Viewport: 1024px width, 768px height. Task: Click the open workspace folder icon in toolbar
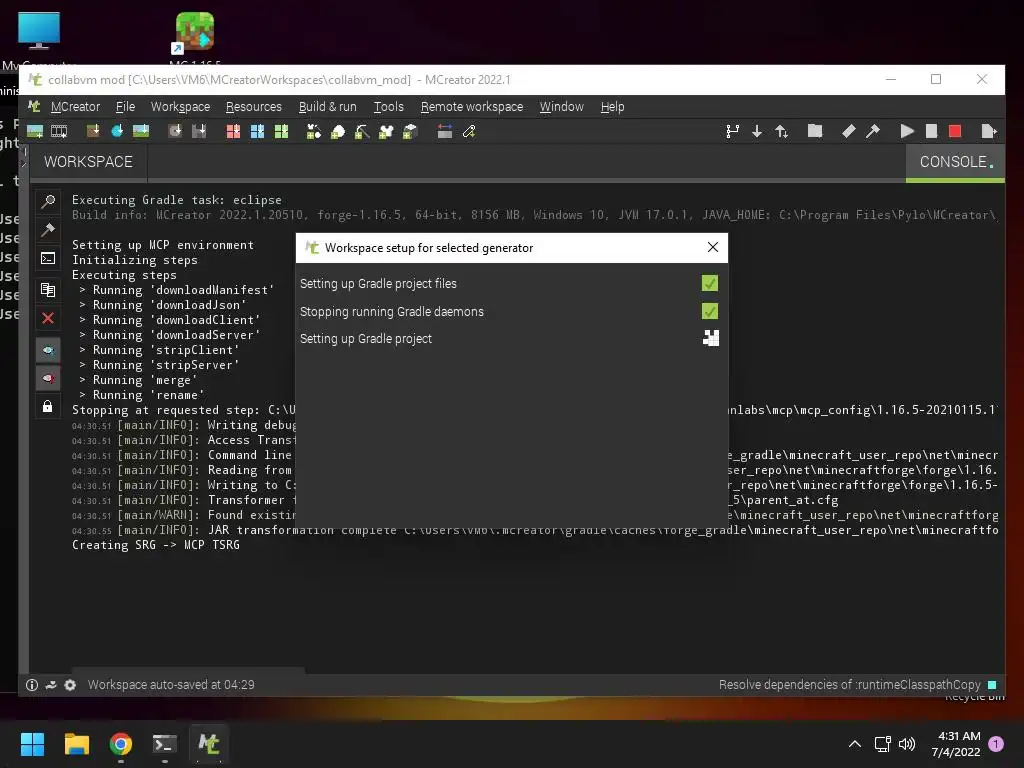click(x=815, y=131)
